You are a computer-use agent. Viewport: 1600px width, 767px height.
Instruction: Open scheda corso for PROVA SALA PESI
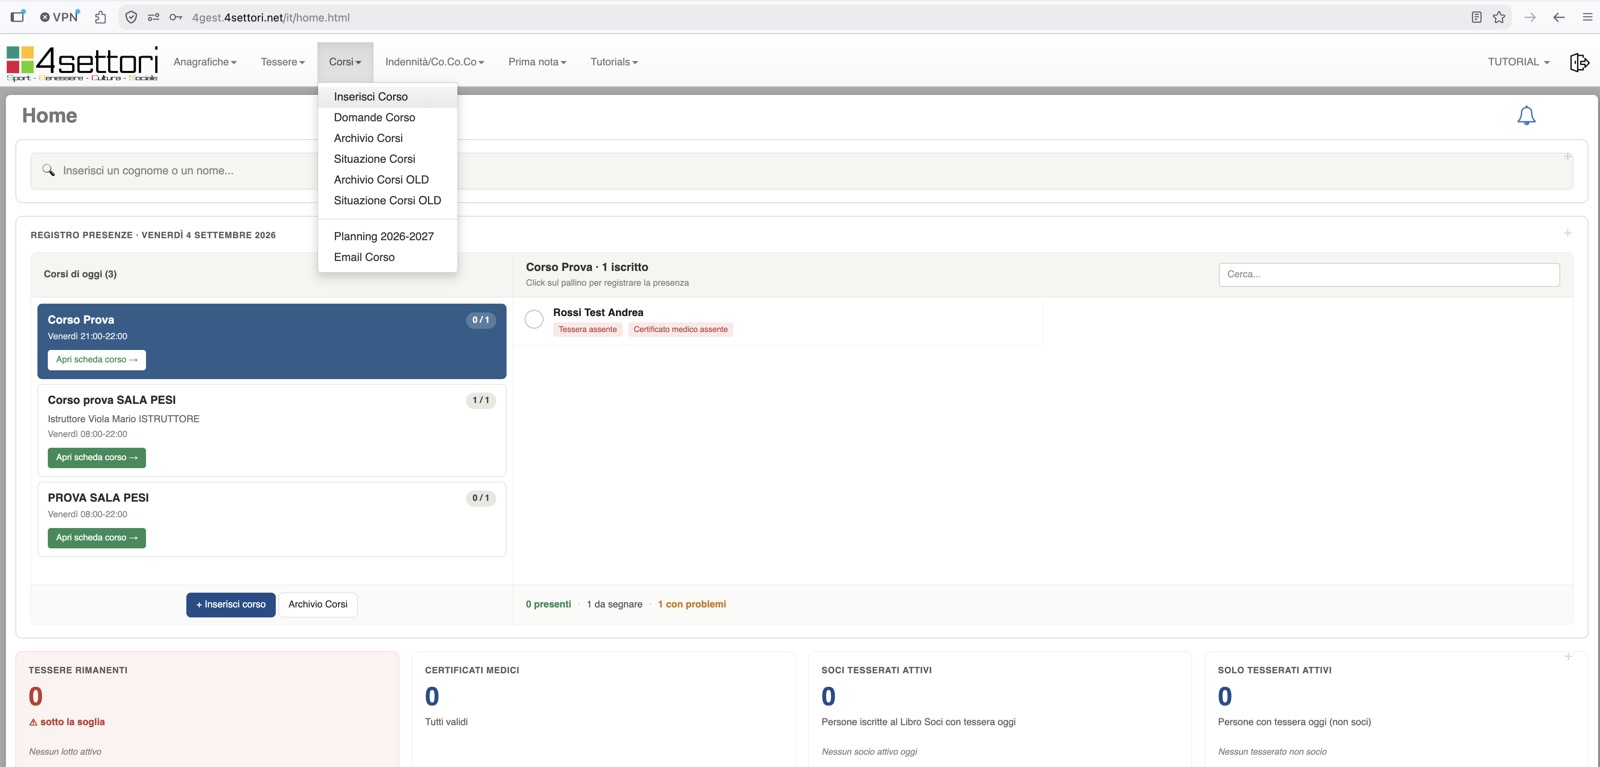pos(97,538)
